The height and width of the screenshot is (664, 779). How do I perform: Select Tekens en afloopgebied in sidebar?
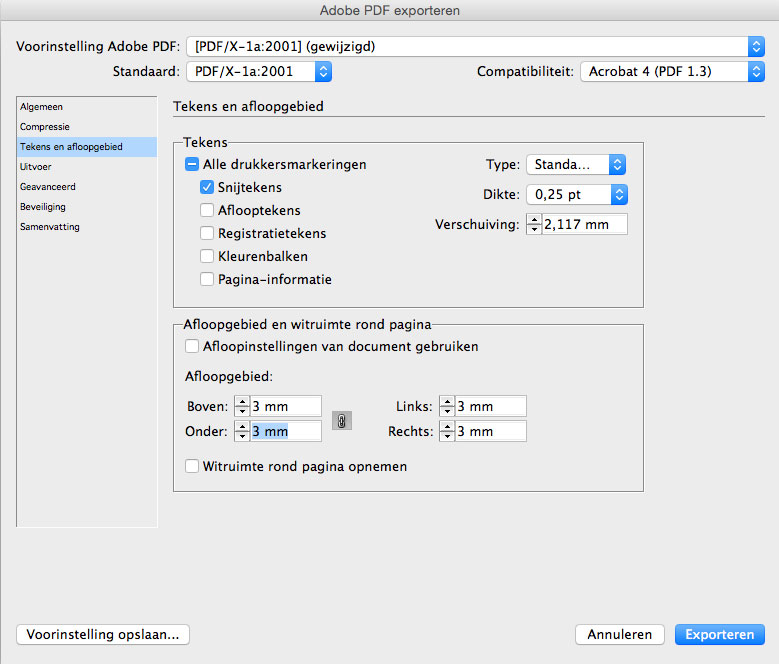(87, 147)
